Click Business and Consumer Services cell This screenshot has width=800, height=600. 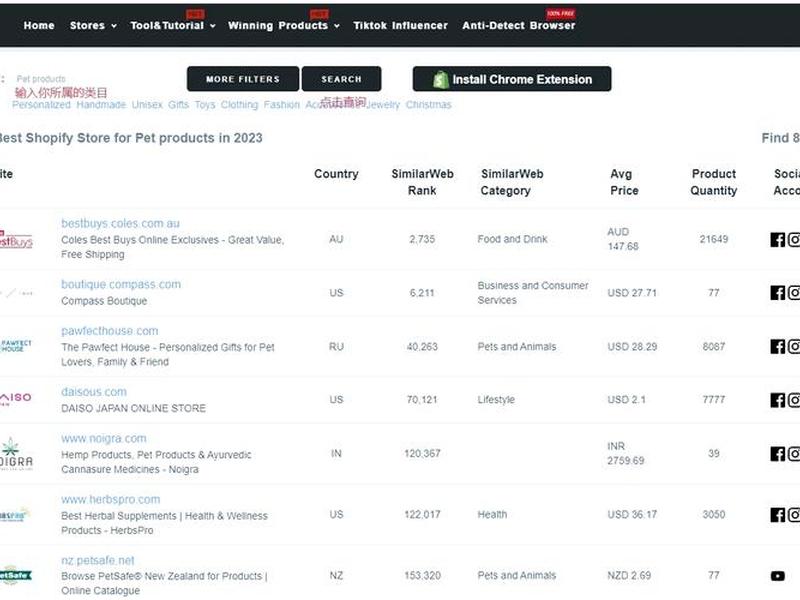[x=533, y=293]
